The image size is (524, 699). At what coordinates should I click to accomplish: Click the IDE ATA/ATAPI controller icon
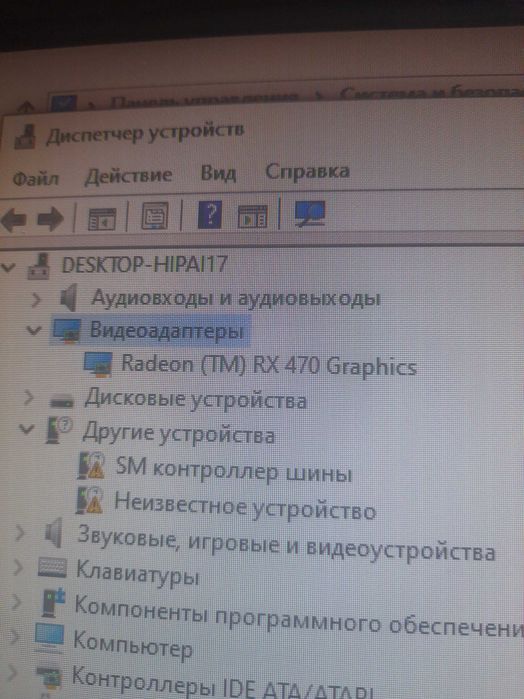48,676
